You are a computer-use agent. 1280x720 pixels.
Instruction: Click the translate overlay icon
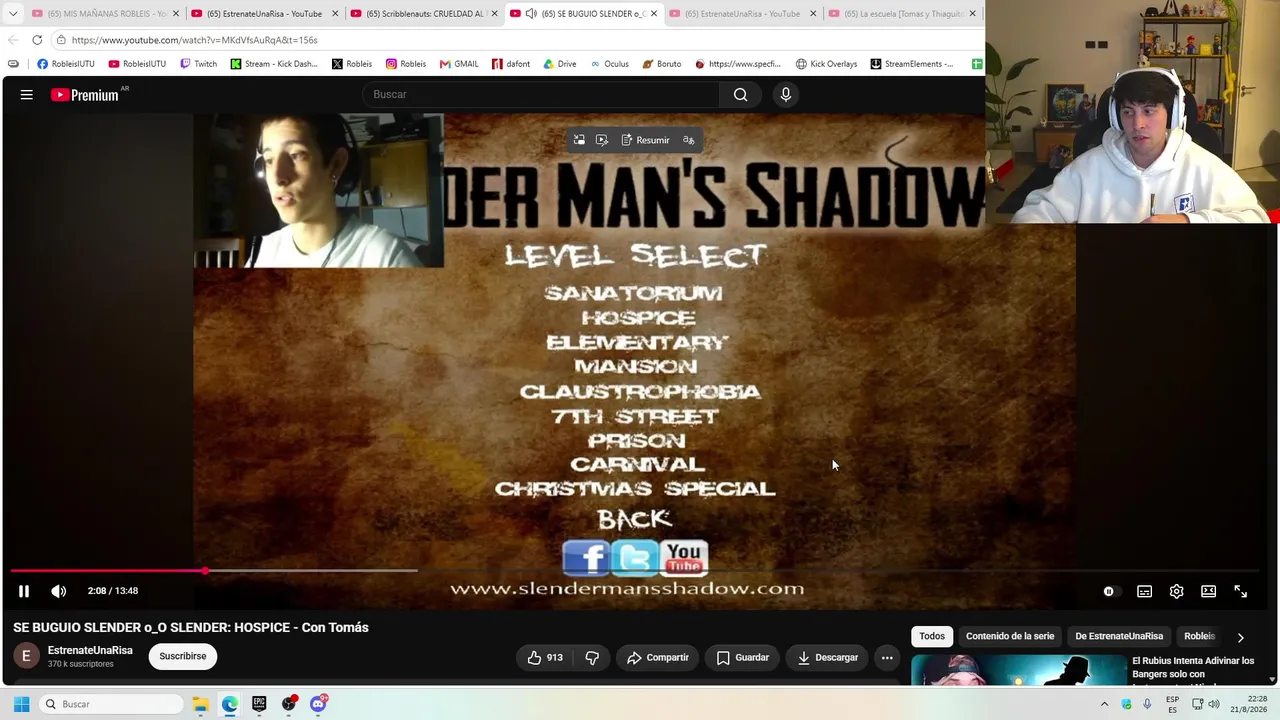click(689, 140)
